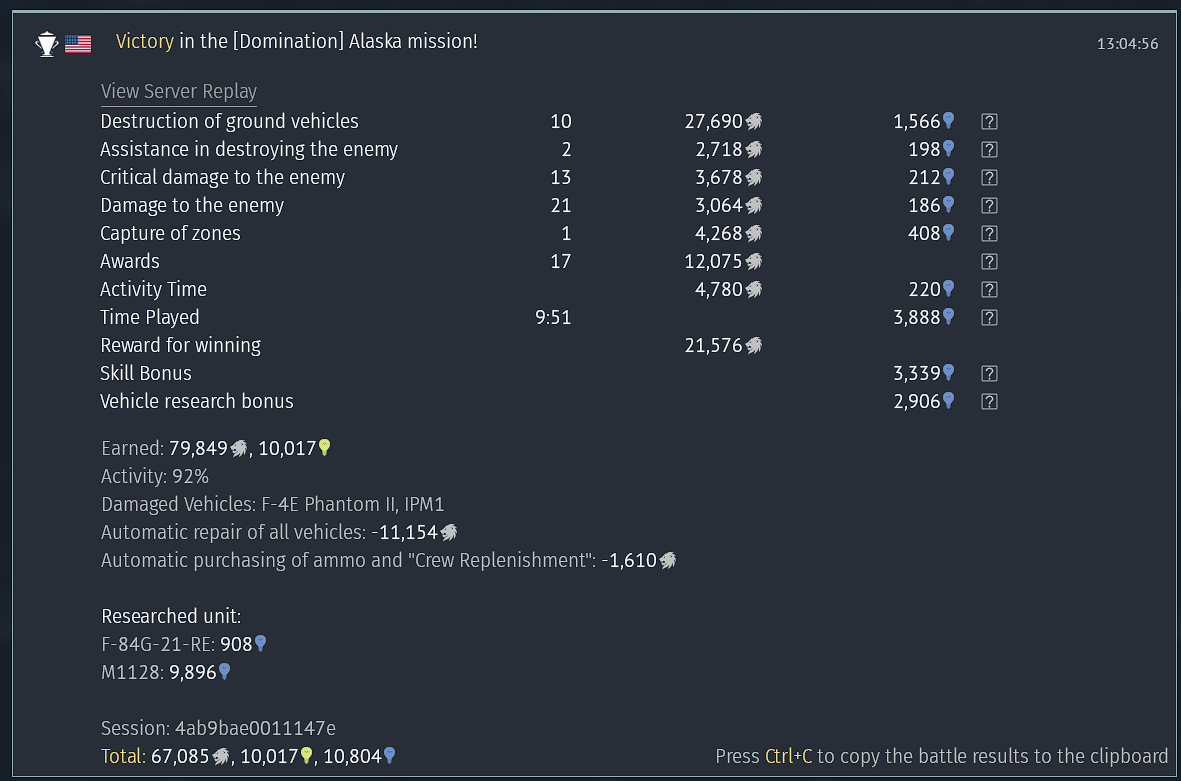
Task: Open help for Critical damage to the enemy
Action: (x=989, y=177)
